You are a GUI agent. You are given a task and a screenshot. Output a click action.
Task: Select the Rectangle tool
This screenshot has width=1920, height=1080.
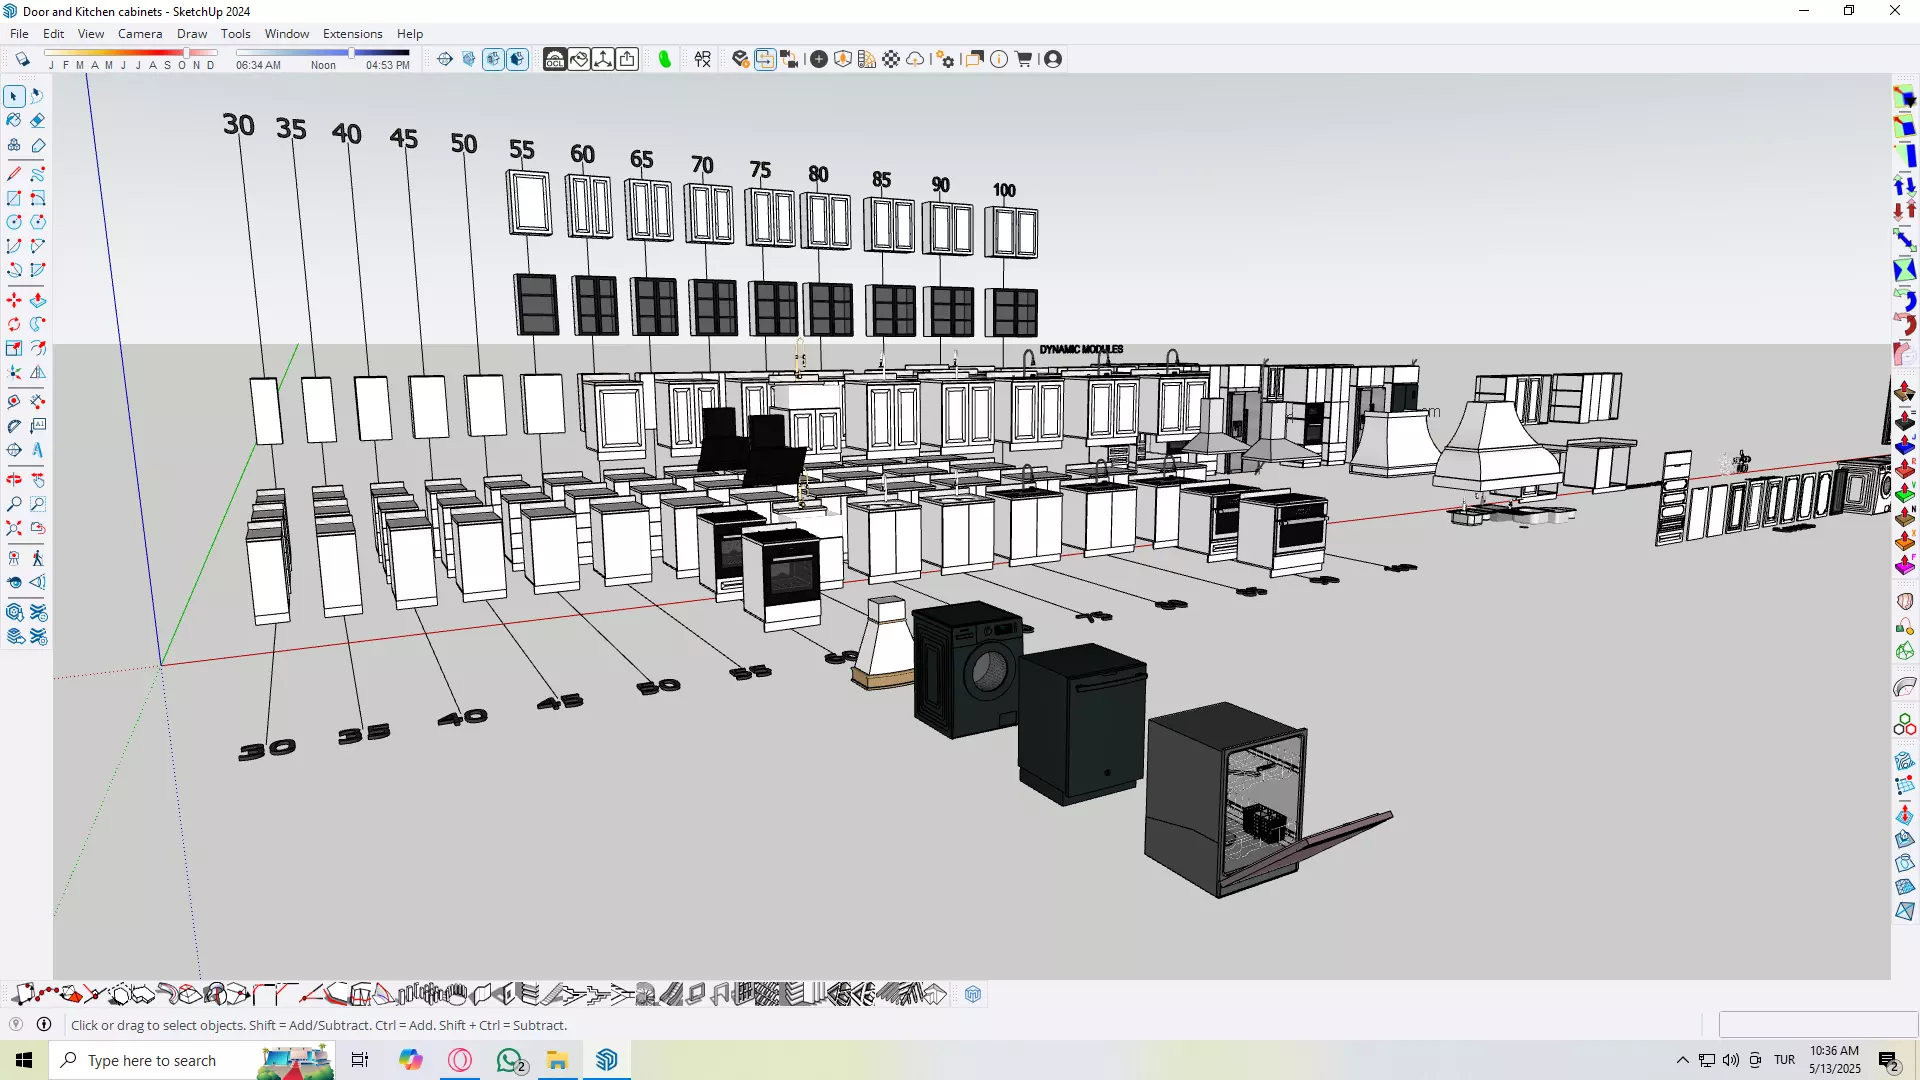point(14,198)
